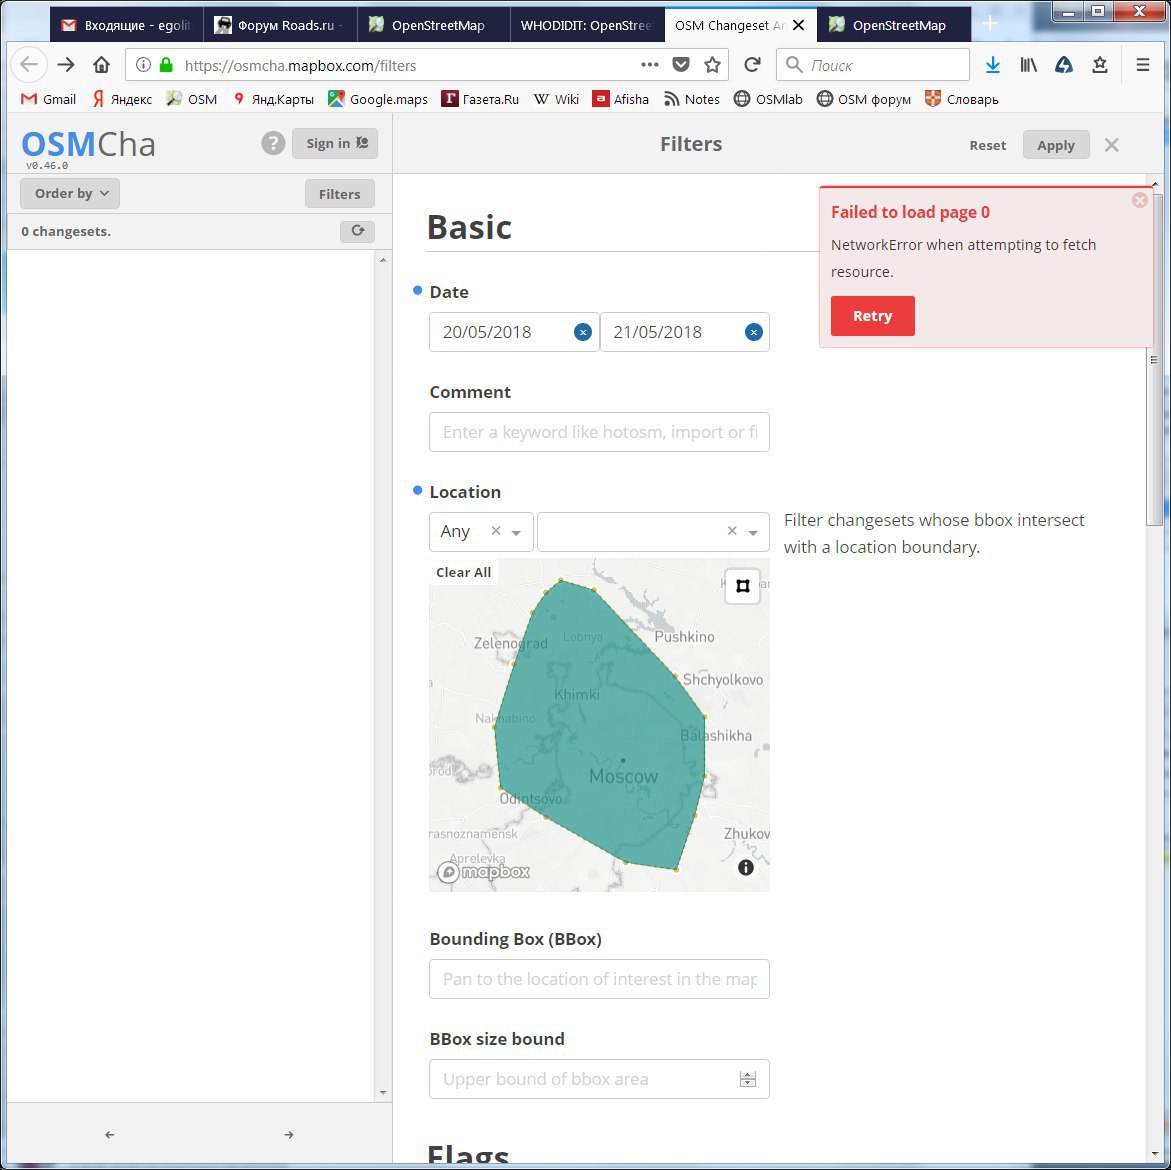
Task: Clear the Any location type selection
Action: (x=495, y=530)
